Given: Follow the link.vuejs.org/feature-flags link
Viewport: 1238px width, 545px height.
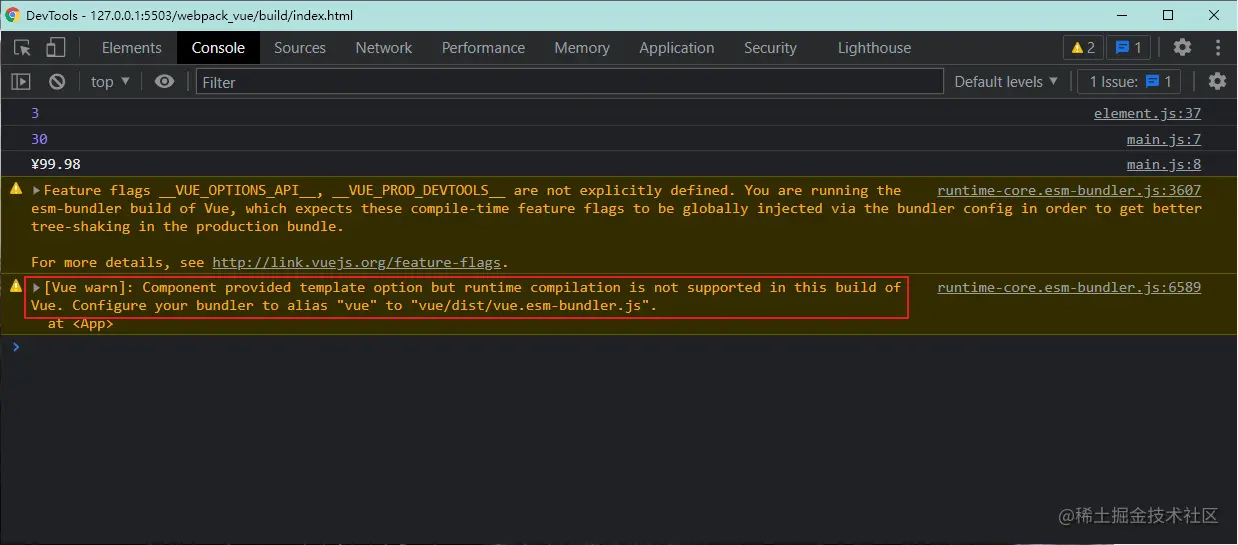Looking at the screenshot, I should point(356,263).
